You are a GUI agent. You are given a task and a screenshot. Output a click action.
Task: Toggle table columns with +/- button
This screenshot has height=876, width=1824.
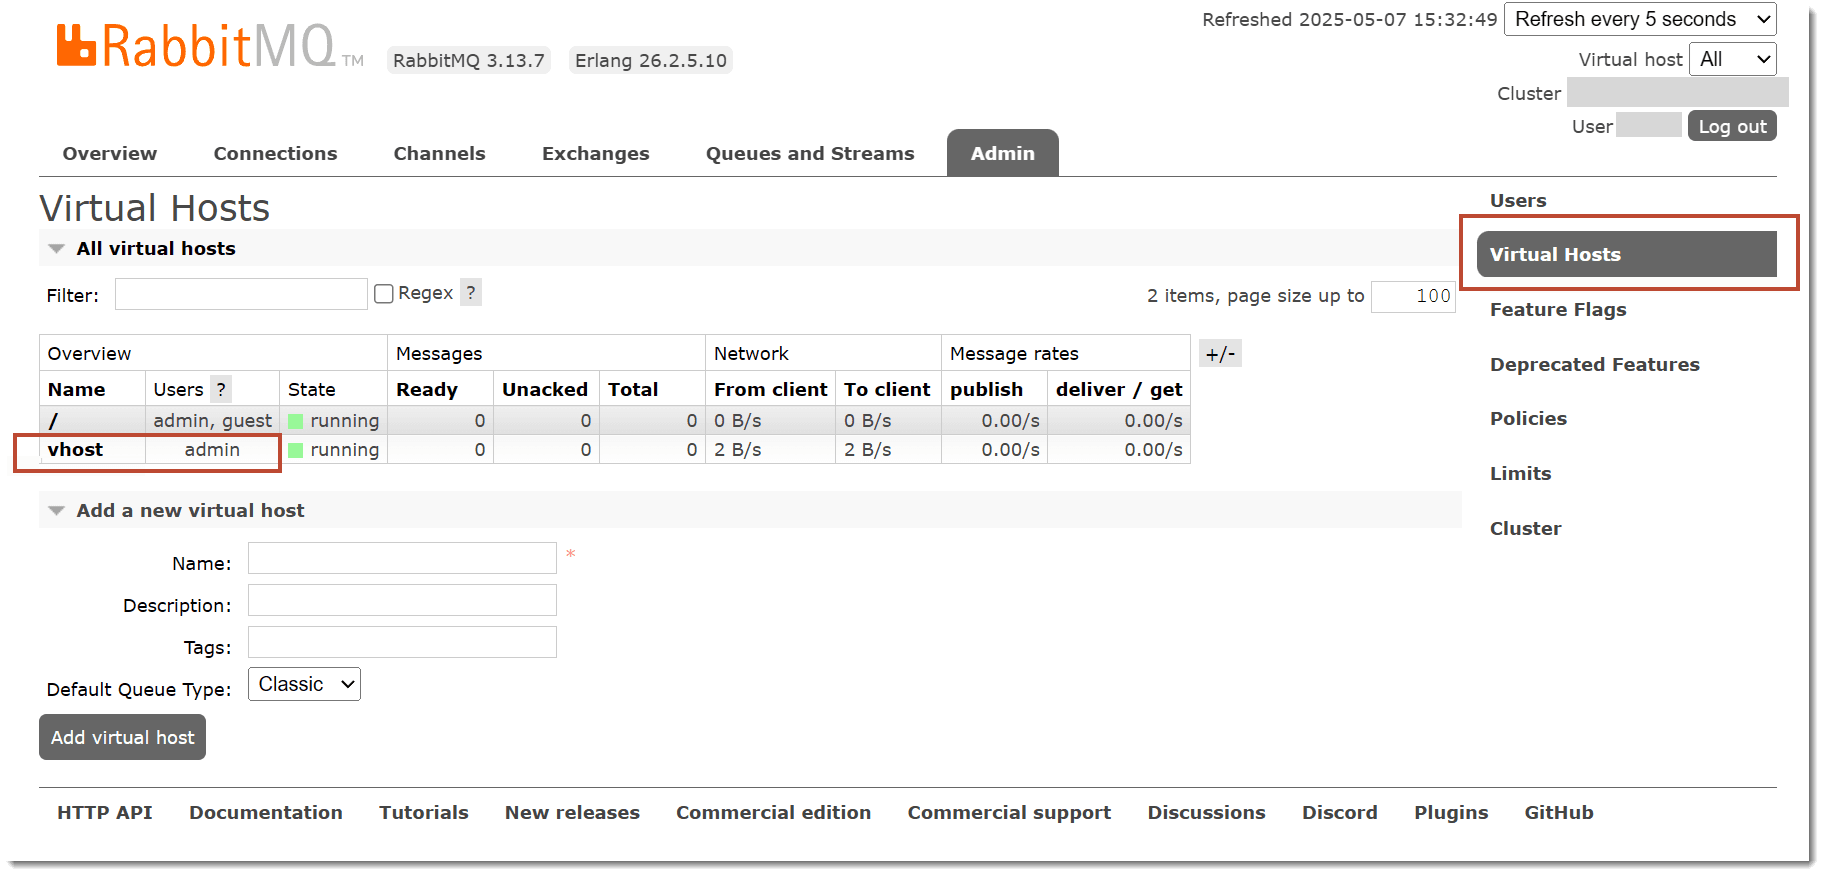(x=1220, y=353)
